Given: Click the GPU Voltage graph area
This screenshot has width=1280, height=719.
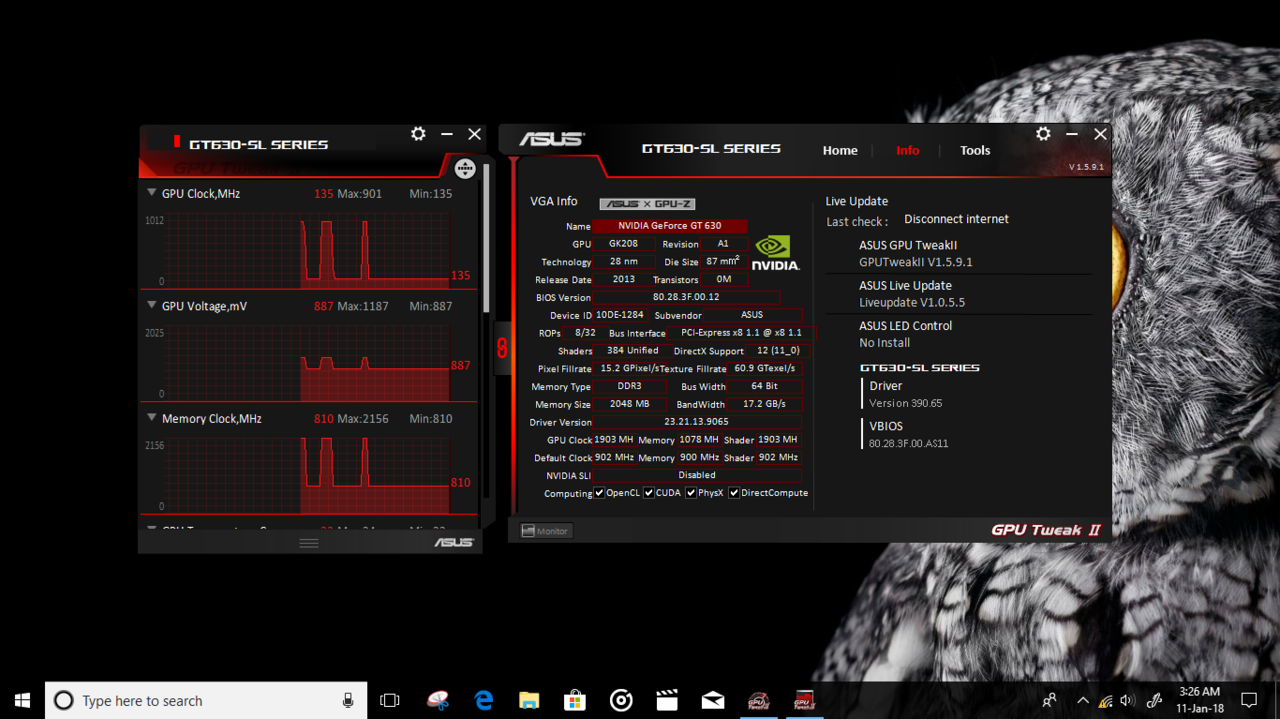Looking at the screenshot, I should tap(307, 363).
